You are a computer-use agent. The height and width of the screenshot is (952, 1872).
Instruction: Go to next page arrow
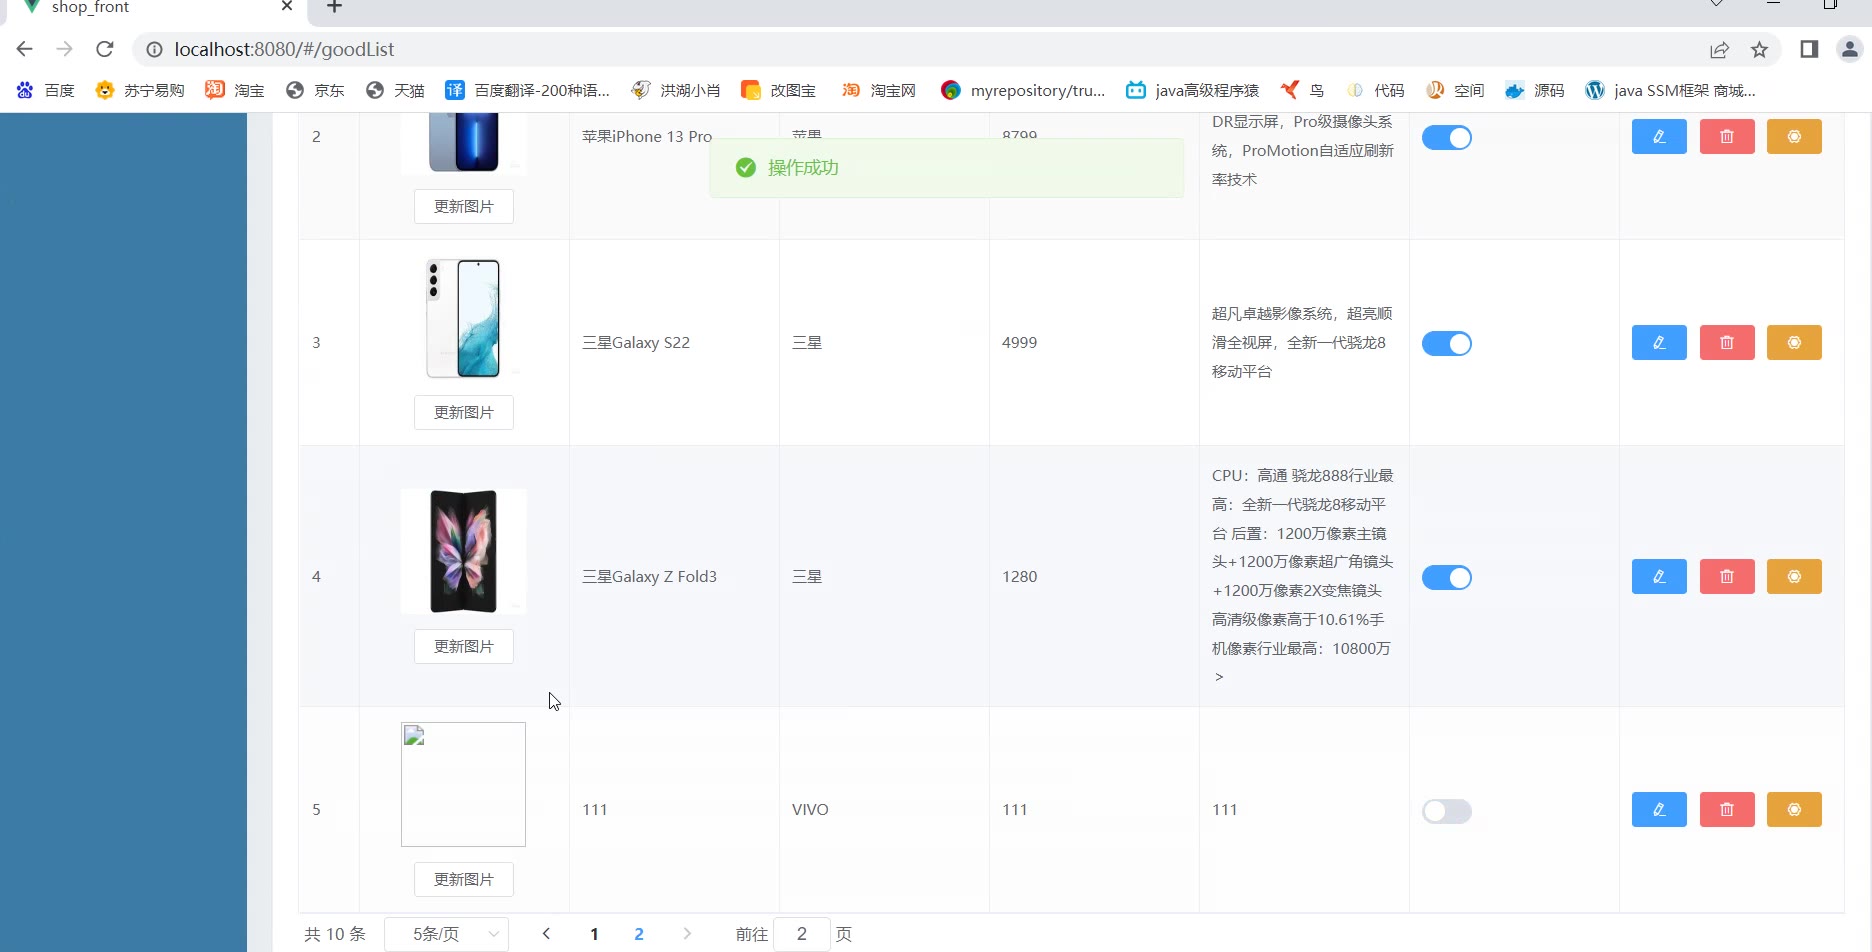pyautogui.click(x=687, y=934)
